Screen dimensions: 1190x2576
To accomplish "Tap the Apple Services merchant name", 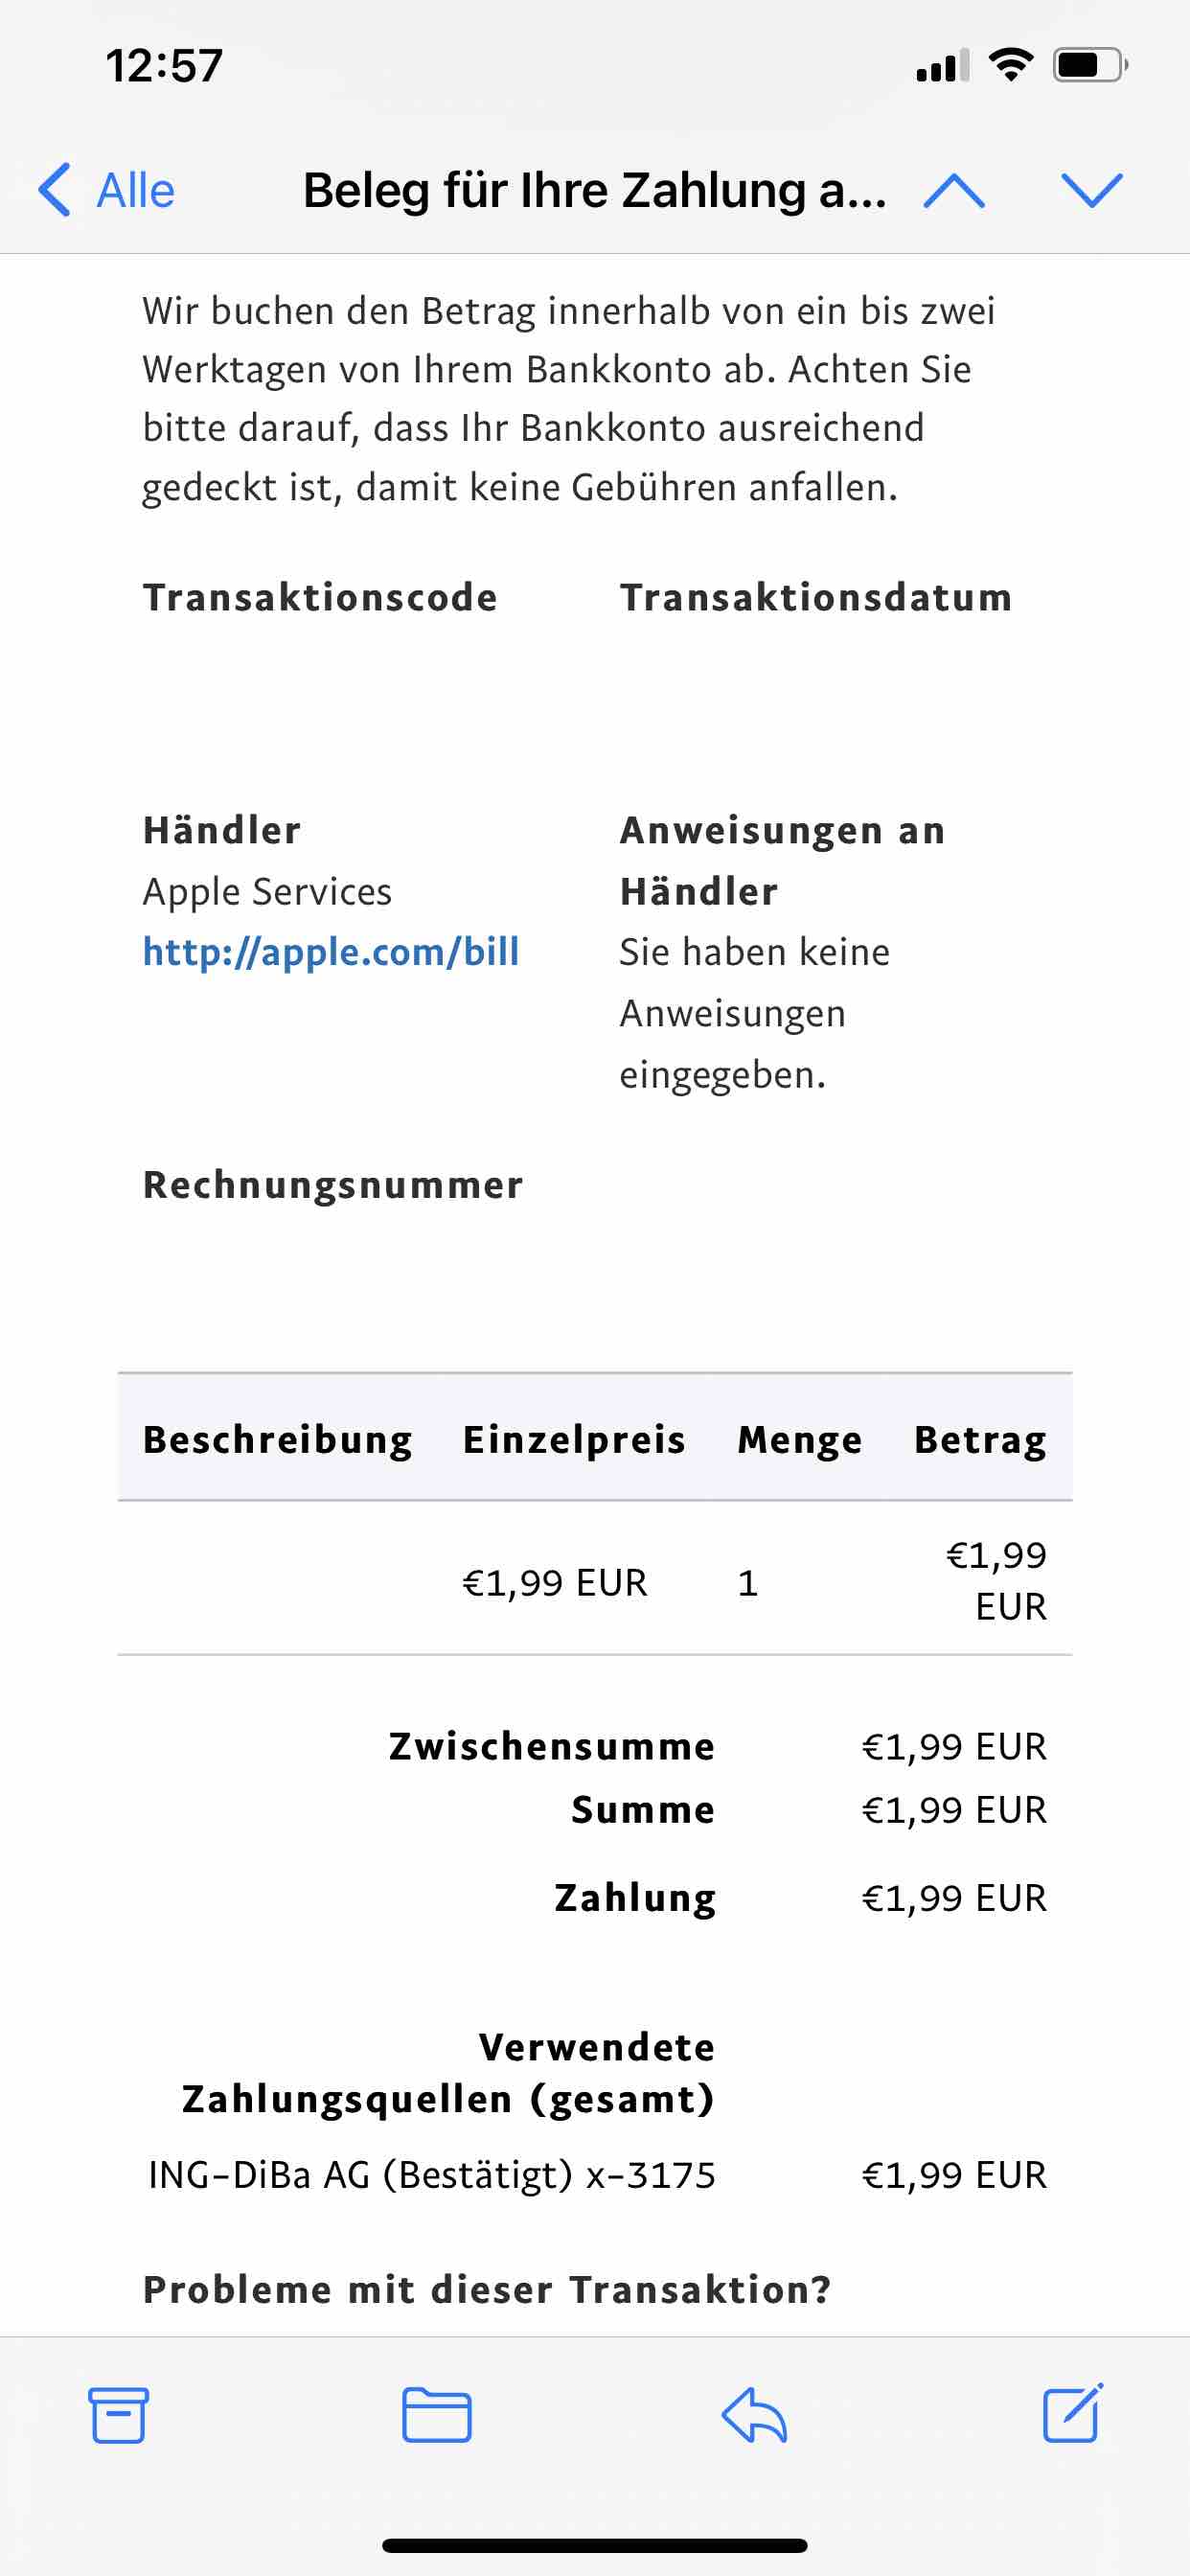I will [267, 891].
